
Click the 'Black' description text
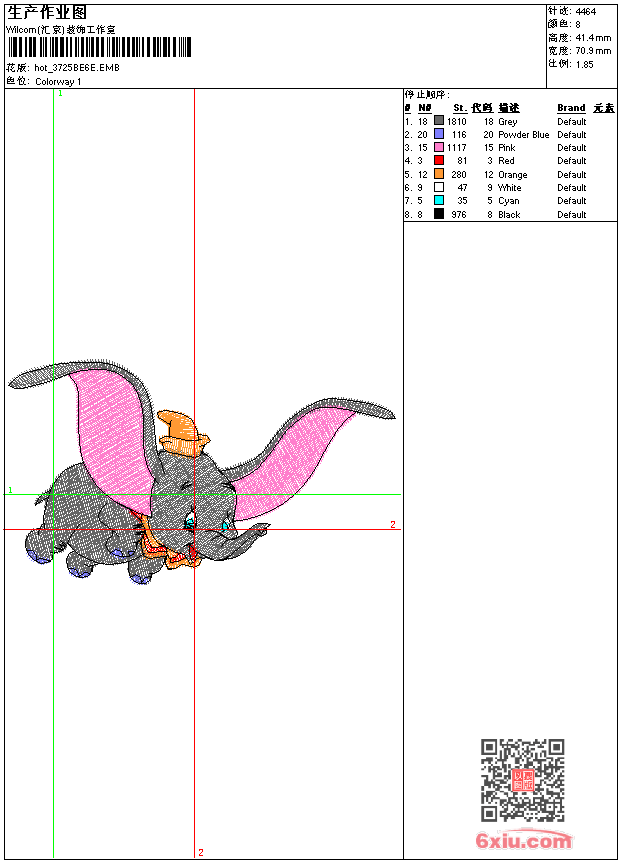coord(509,215)
